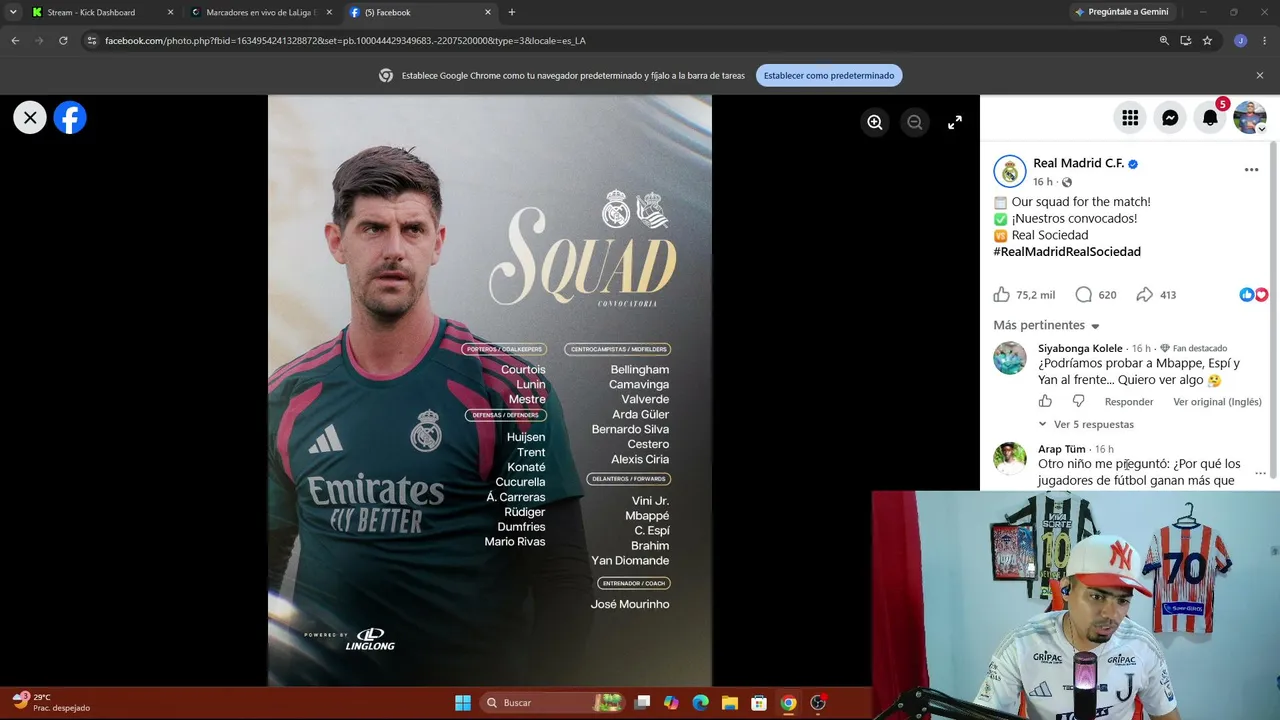Screen dimensions: 1280x720
Task: Open the Chrome profile avatar
Action: (x=1240, y=41)
